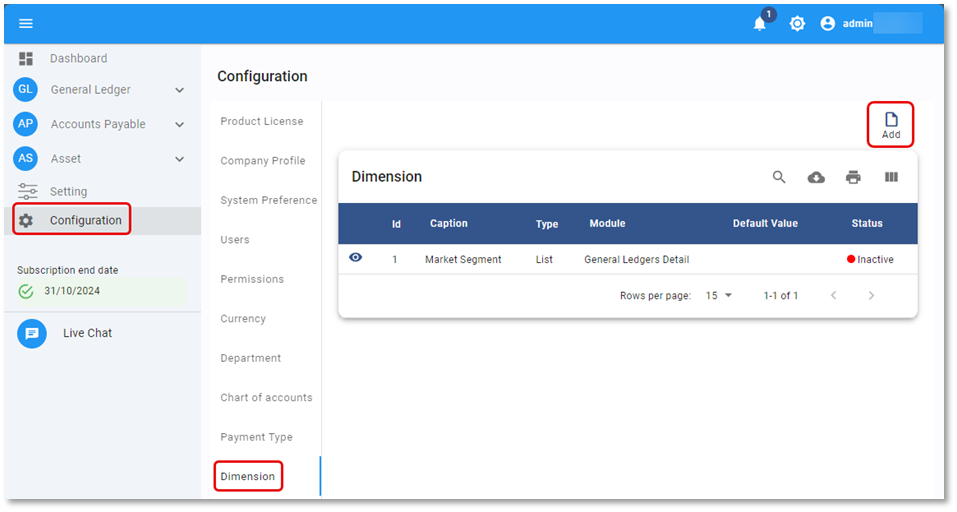This screenshot has height=512, width=957.
Task: Switch to the Product License tab
Action: pyautogui.click(x=262, y=121)
